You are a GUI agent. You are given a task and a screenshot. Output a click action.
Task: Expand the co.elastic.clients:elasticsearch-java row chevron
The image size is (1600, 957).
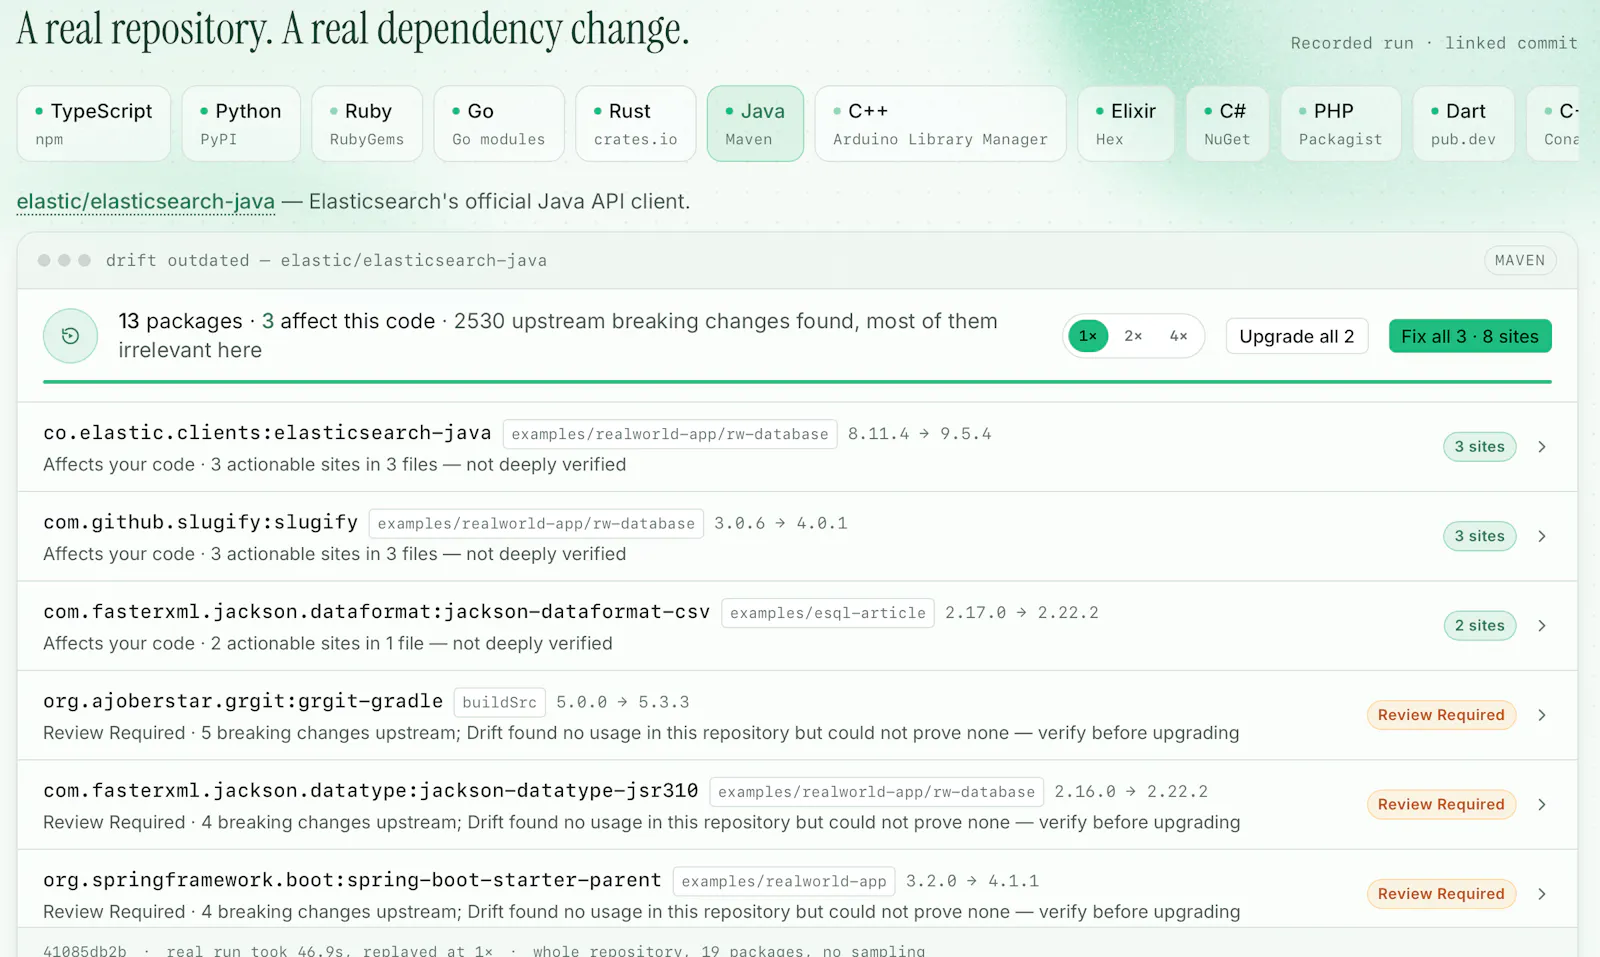(1542, 447)
